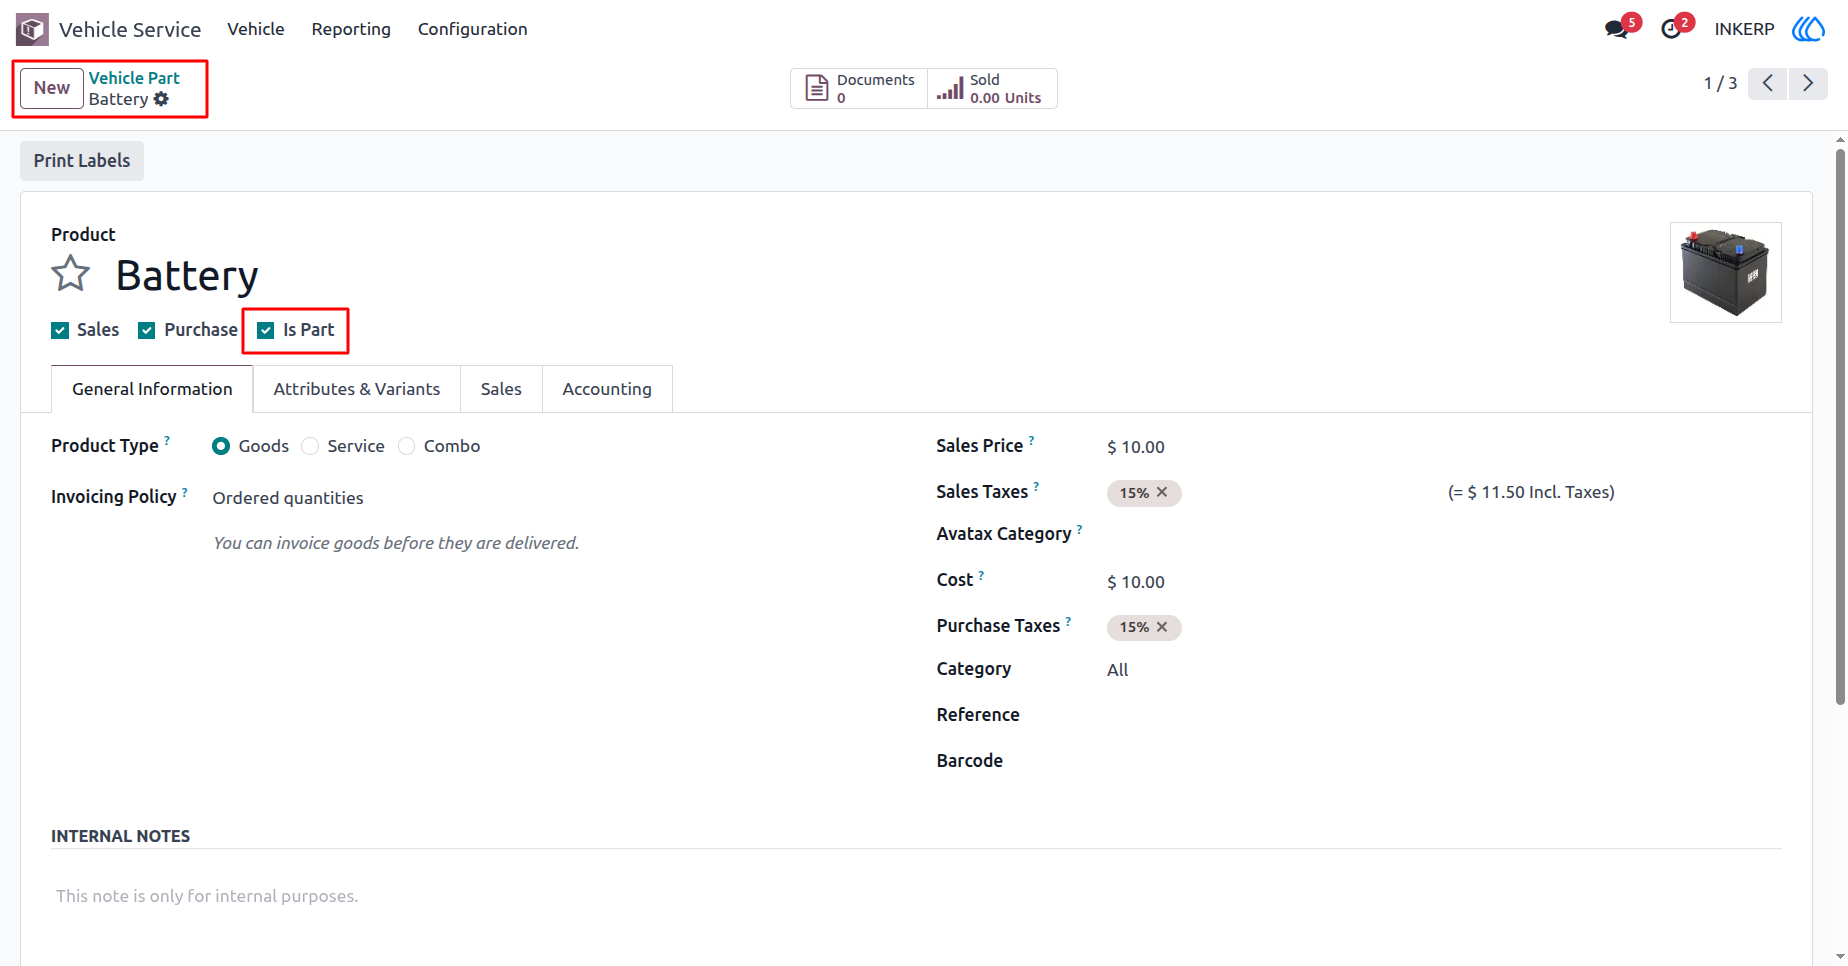Go to next record arrow
The image size is (1848, 966).
[1808, 83]
